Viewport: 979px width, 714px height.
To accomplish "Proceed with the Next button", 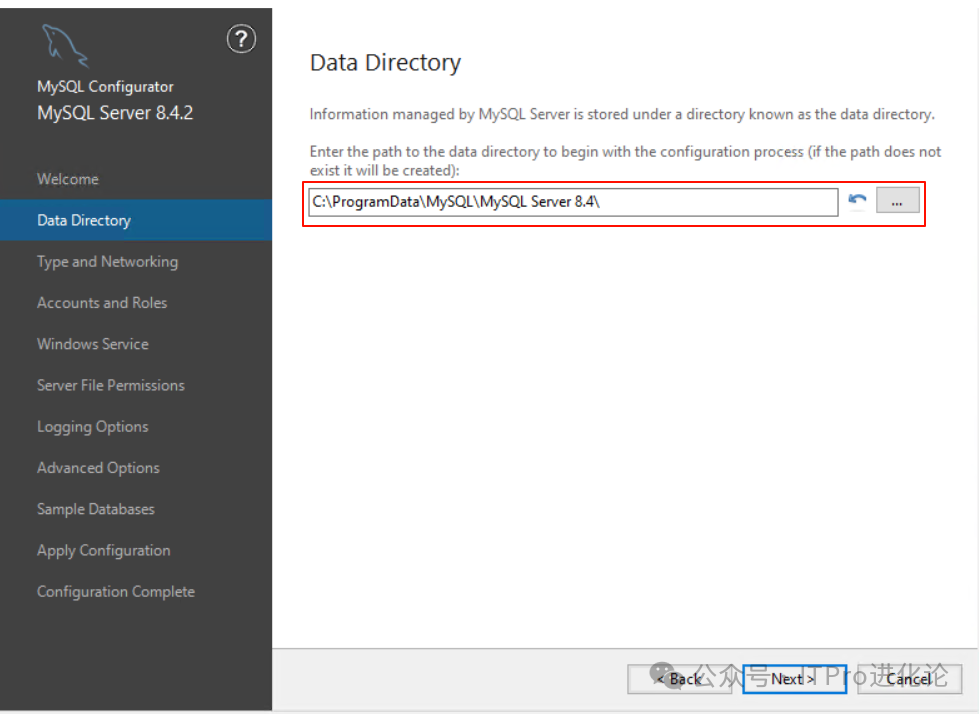I will click(x=794, y=679).
